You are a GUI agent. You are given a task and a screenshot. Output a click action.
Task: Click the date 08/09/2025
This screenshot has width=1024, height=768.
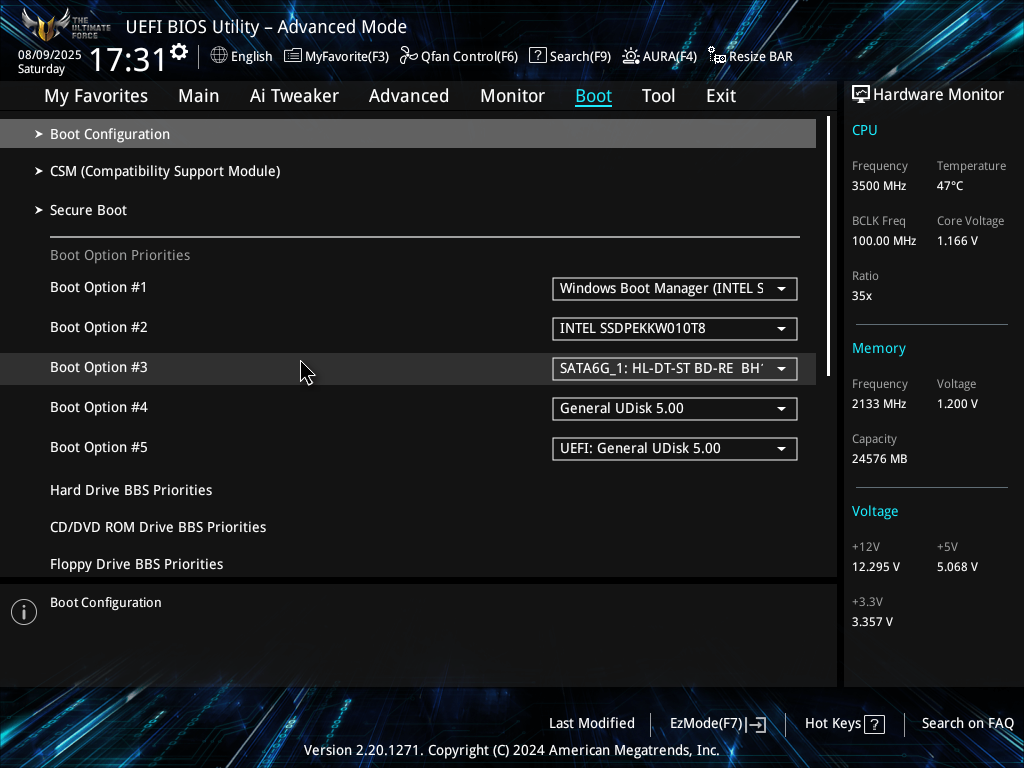click(50, 55)
